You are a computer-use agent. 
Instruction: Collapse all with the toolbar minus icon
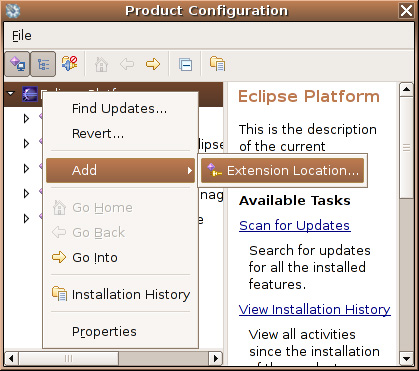tap(185, 64)
